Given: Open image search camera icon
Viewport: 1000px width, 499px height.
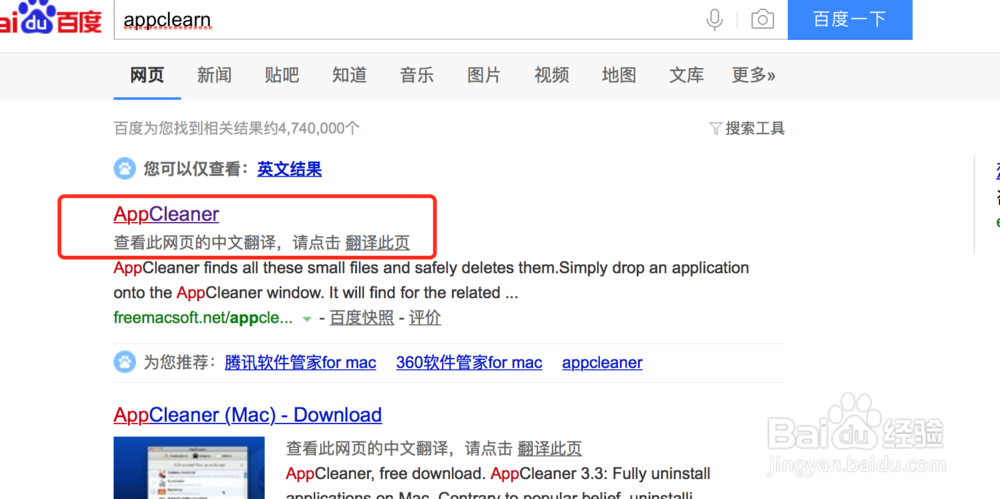Looking at the screenshot, I should point(762,20).
